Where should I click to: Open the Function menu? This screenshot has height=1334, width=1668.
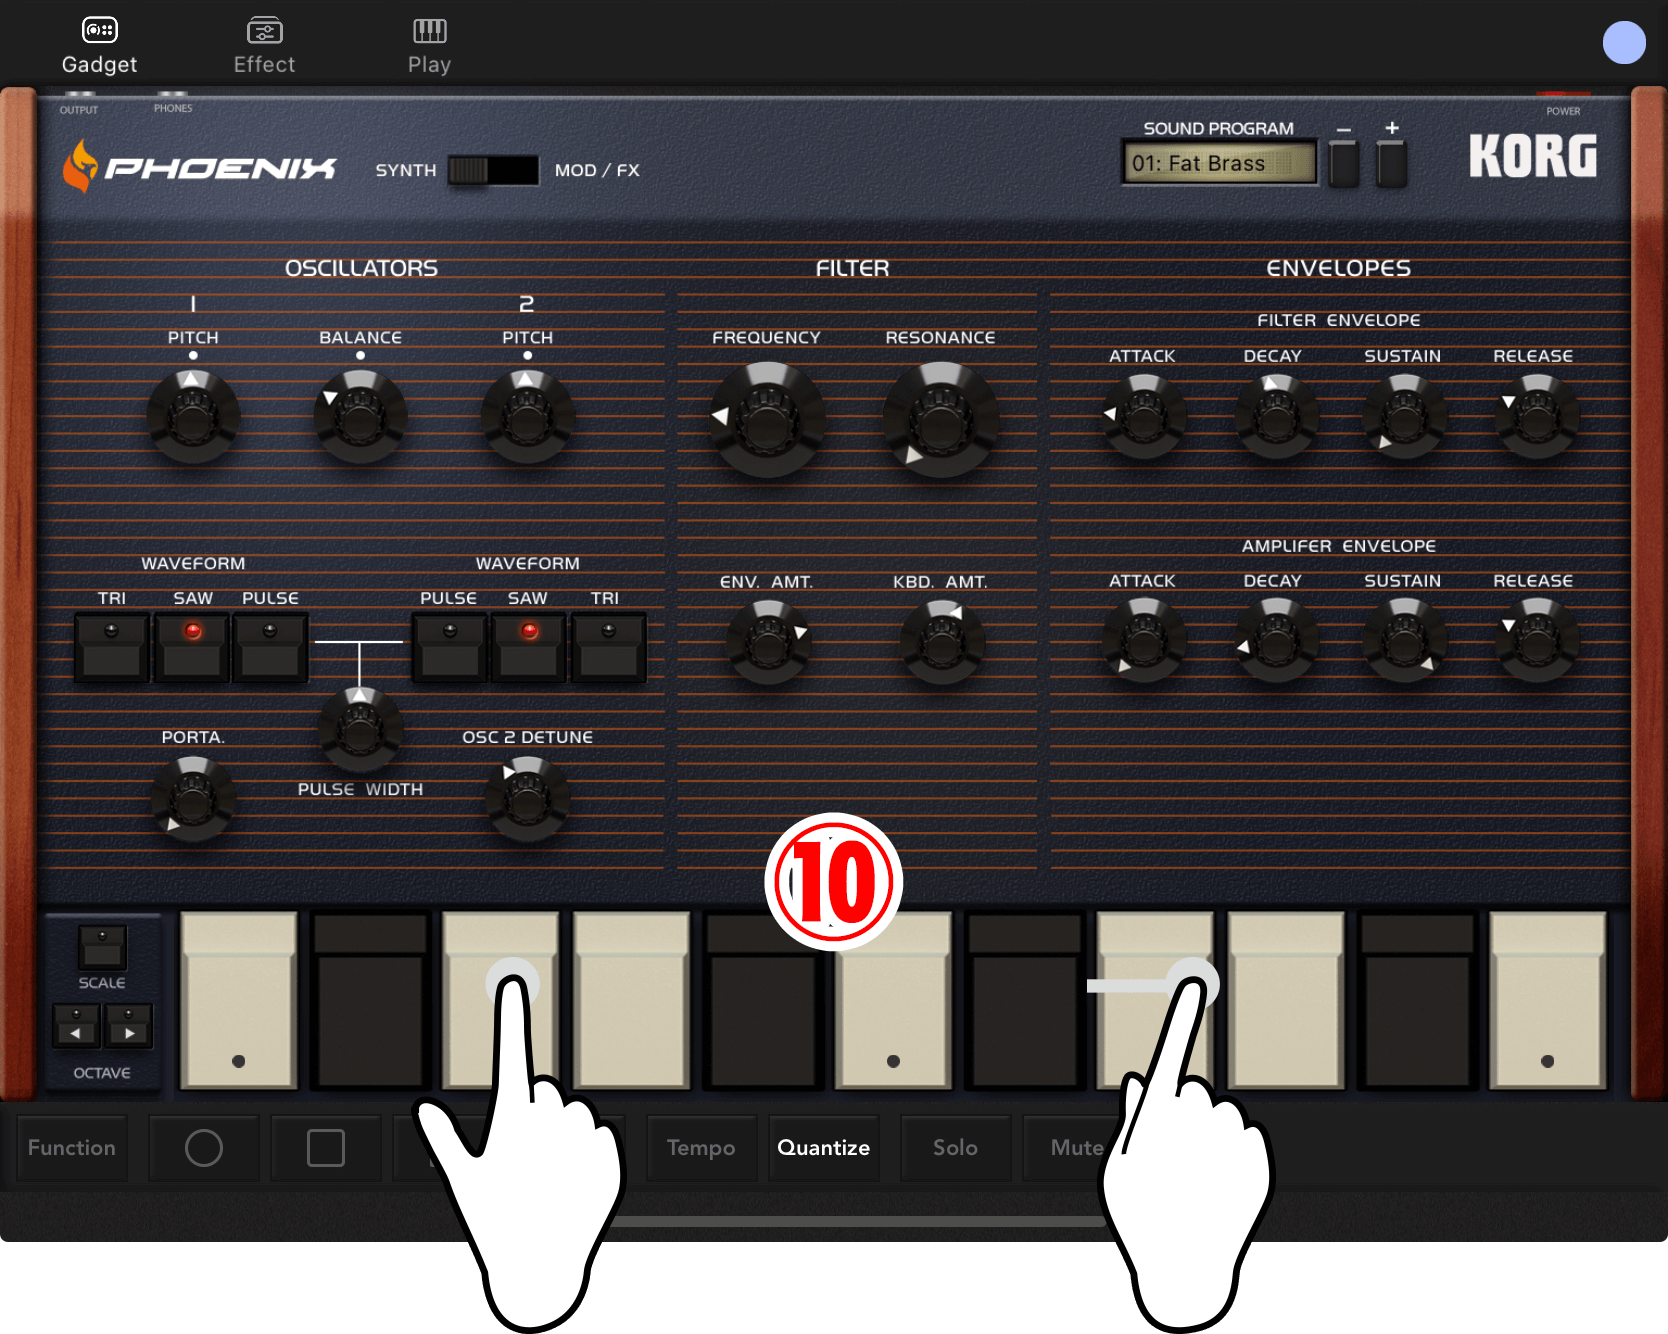72,1148
